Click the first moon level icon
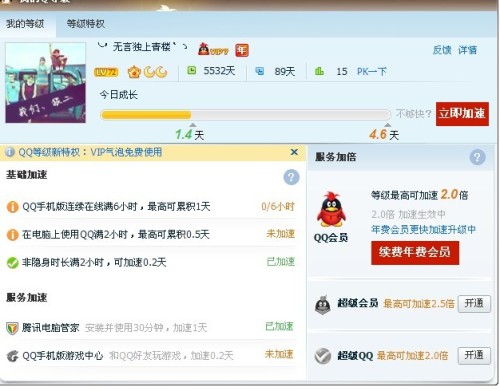The image size is (500, 391). [150, 72]
